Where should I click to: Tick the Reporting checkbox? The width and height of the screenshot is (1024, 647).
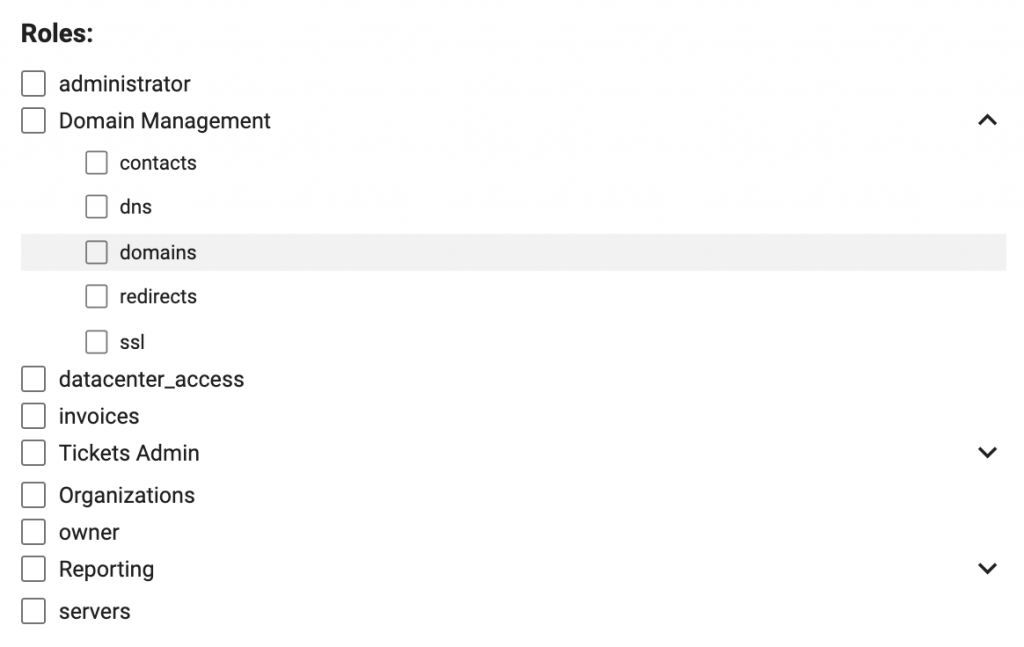tap(33, 569)
